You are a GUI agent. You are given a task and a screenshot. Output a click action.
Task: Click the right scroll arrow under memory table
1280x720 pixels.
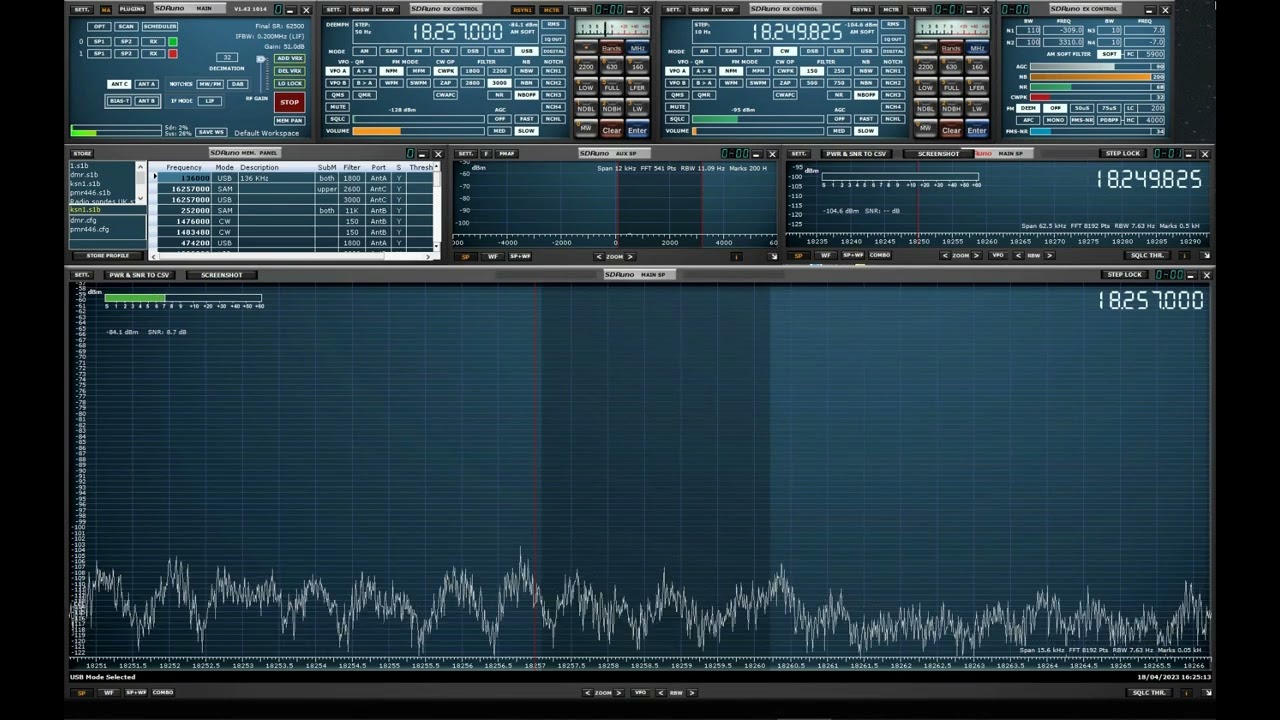tap(428, 256)
